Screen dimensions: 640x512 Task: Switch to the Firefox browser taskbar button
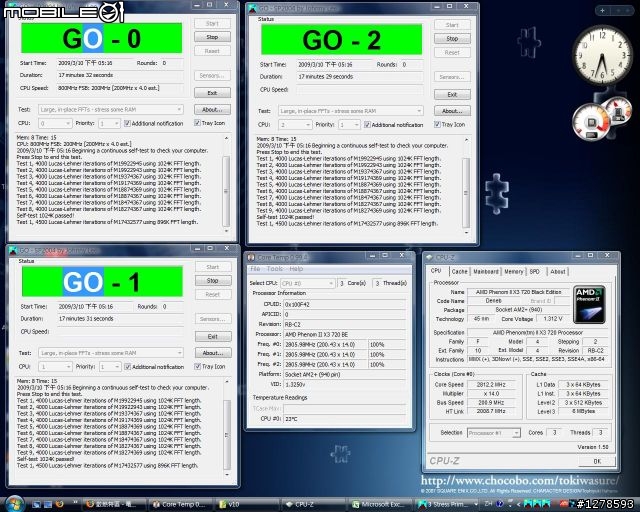114,505
